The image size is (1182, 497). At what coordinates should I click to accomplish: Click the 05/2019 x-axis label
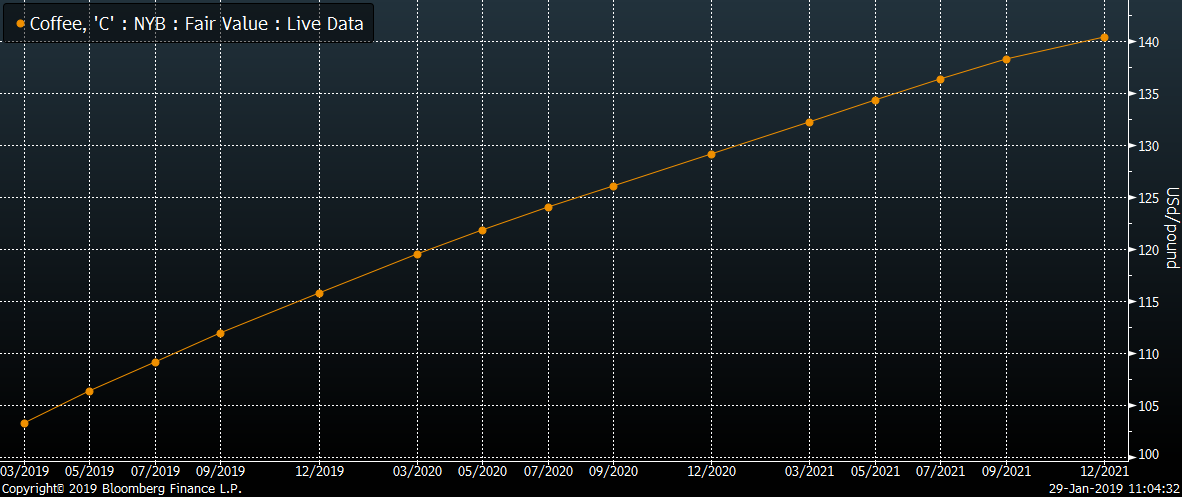pyautogui.click(x=90, y=471)
